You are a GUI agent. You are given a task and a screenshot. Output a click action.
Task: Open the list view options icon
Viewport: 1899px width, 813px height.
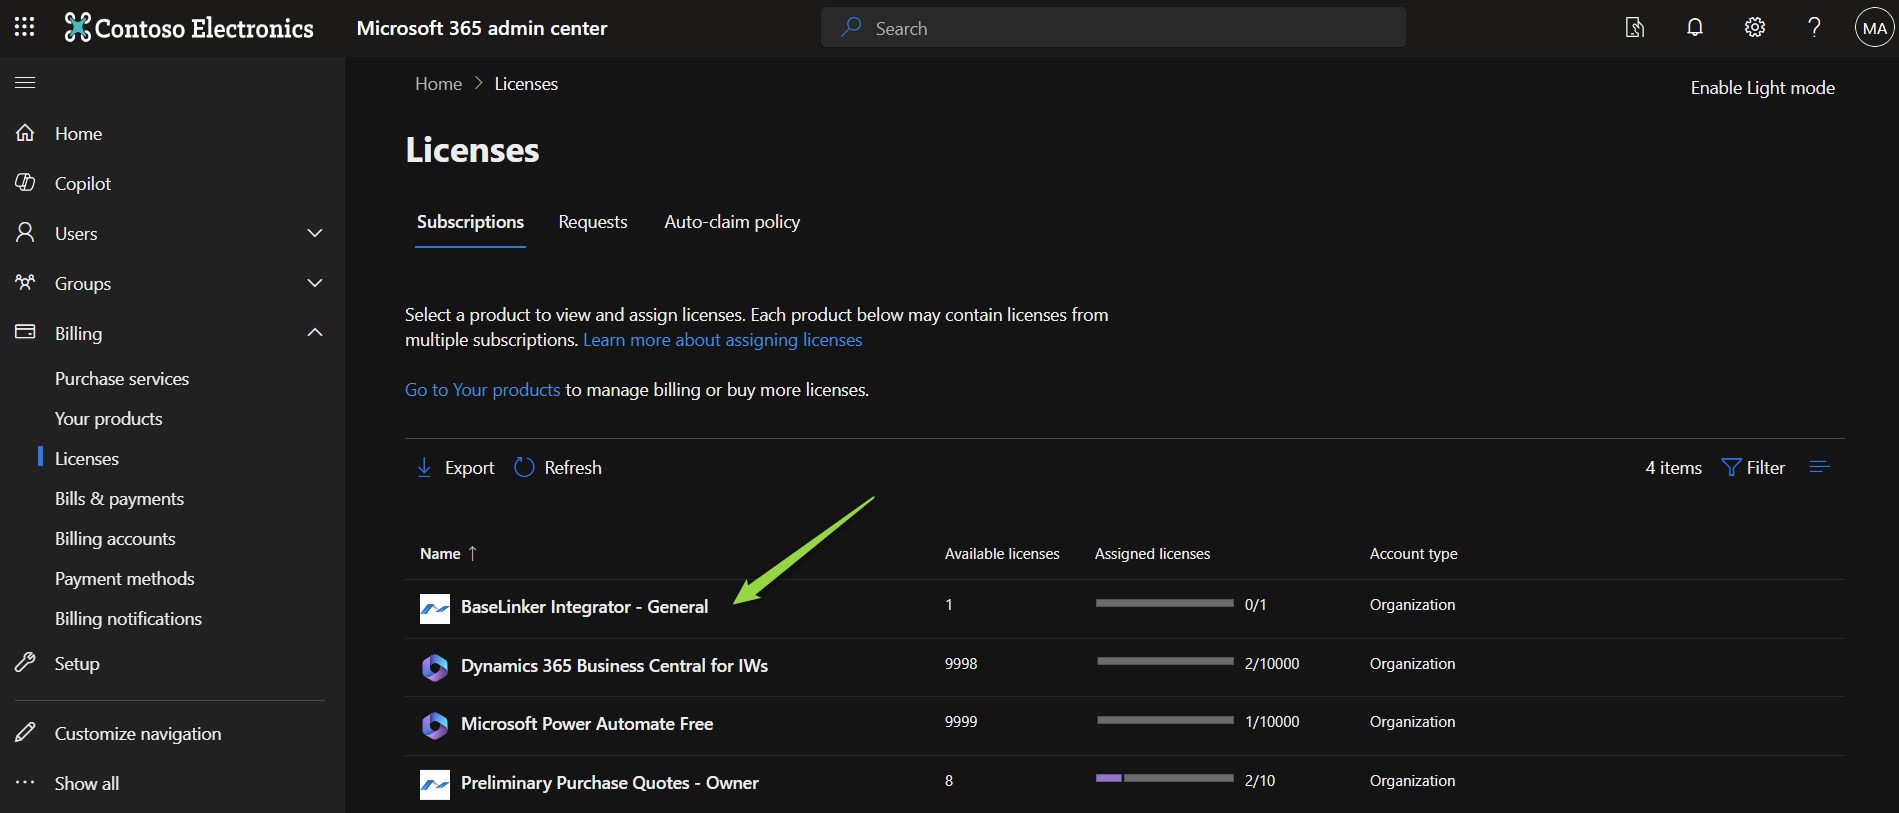point(1820,467)
